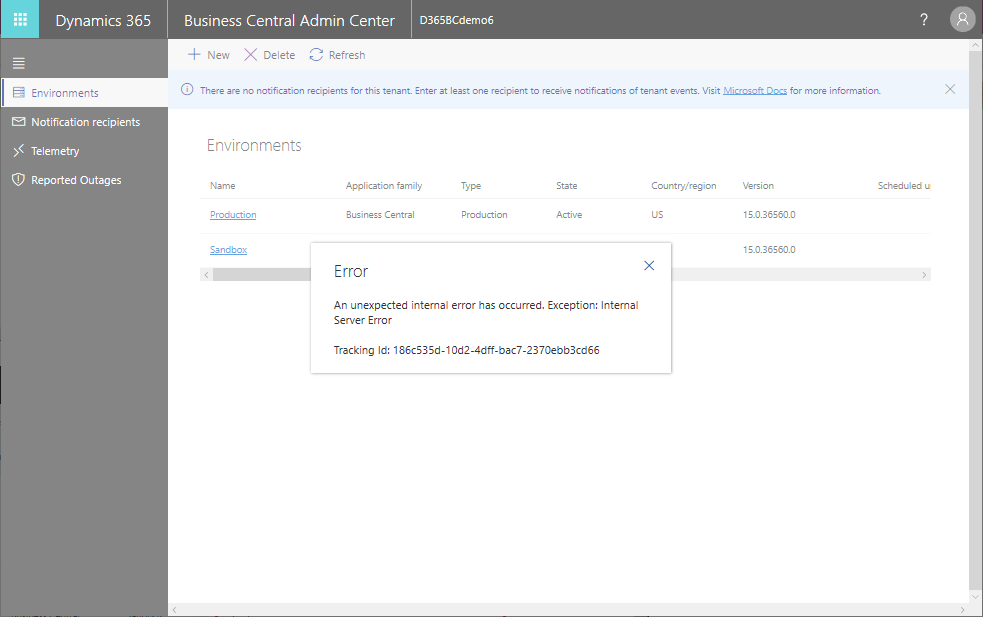This screenshot has height=617, width=983.
Task: Click the Tracking Id text in the error dialog
Action: tap(466, 350)
